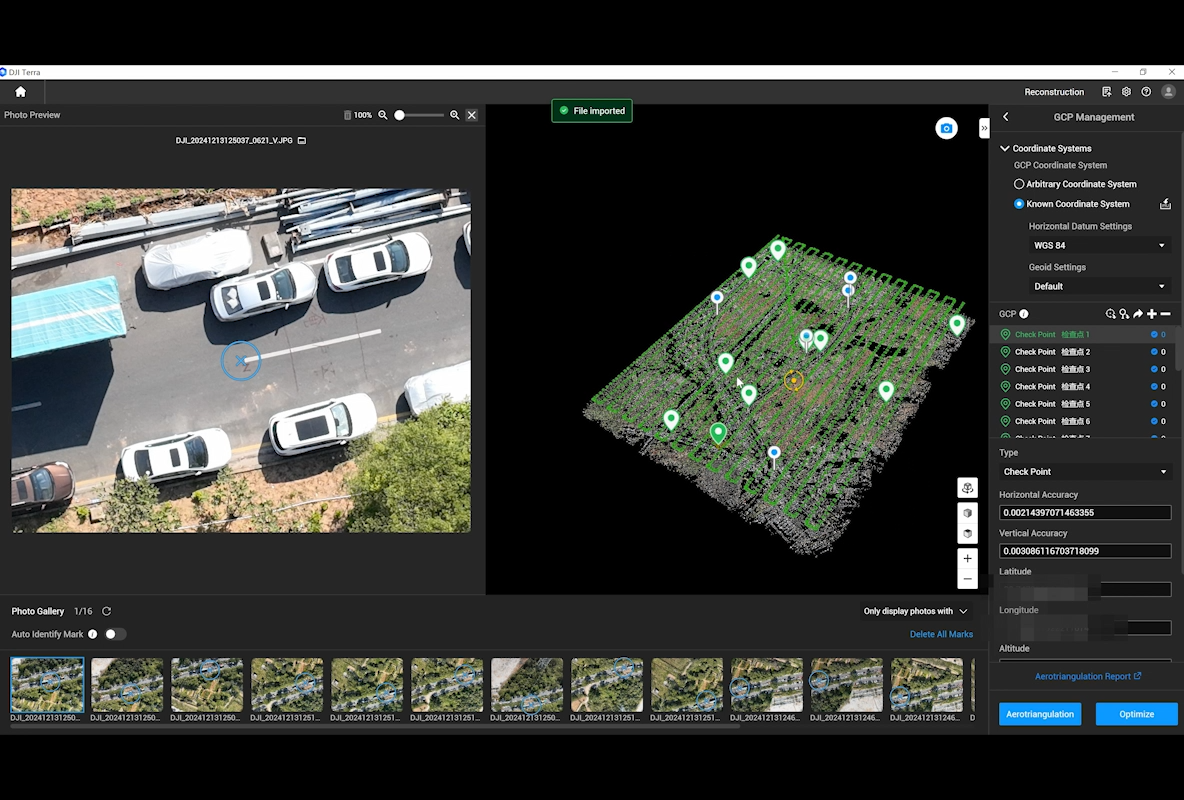Click the camera icon in the 3D view
The image size is (1184, 800).
click(946, 129)
